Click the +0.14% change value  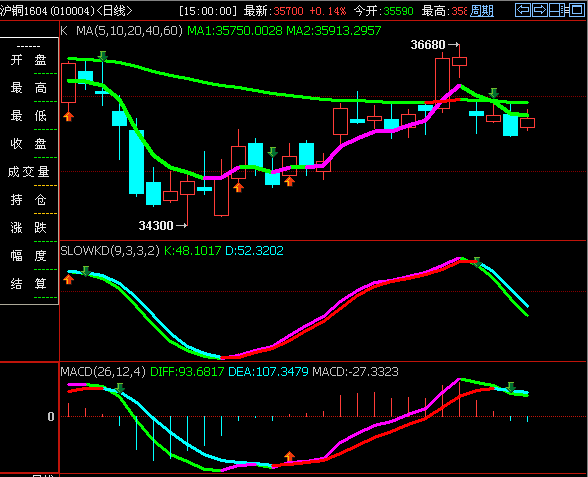pyautogui.click(x=328, y=11)
